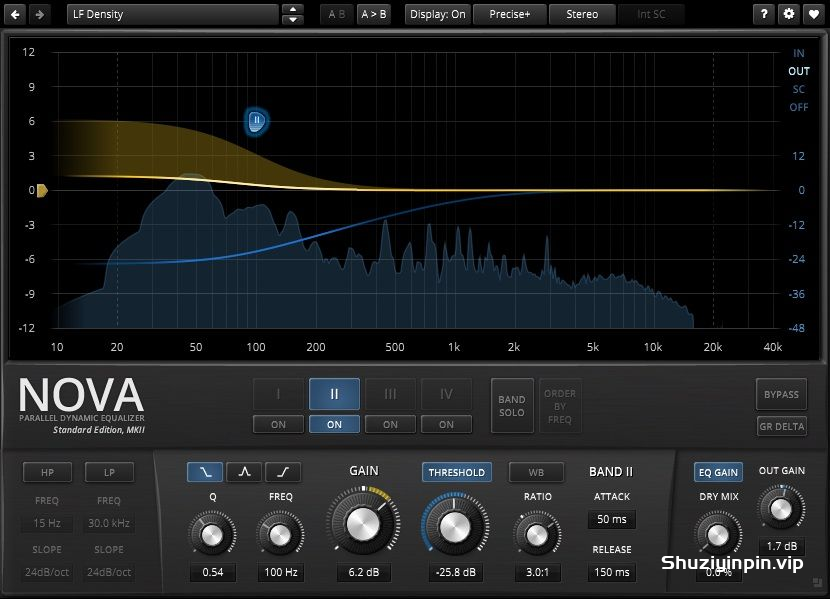
Task: Click the BYPASS button
Action: click(781, 394)
